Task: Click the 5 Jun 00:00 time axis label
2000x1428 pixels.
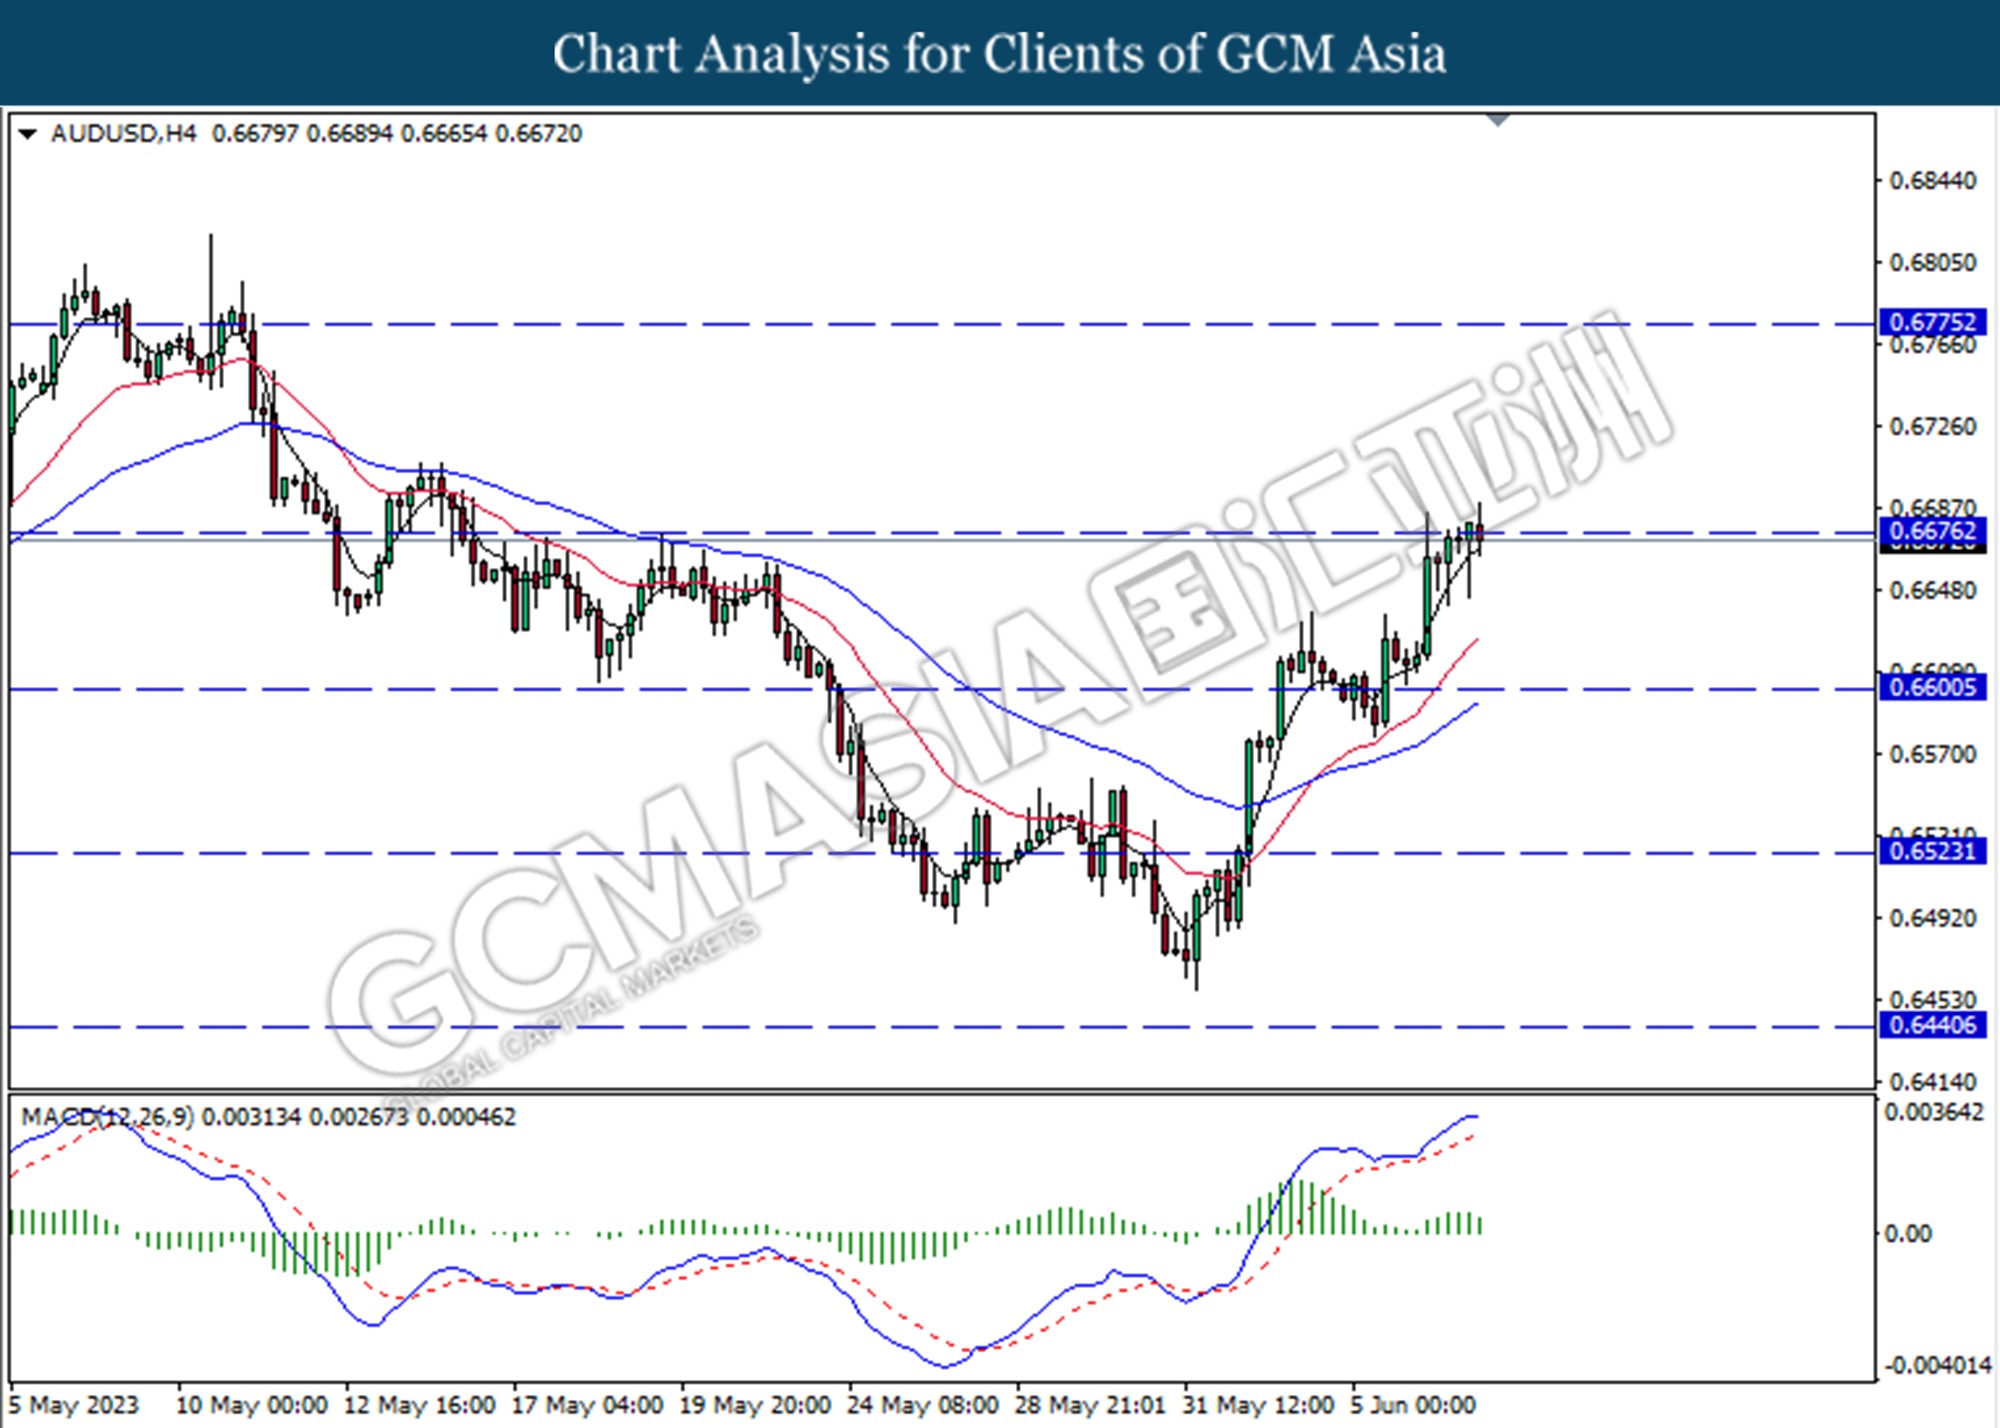Action: [x=1413, y=1406]
